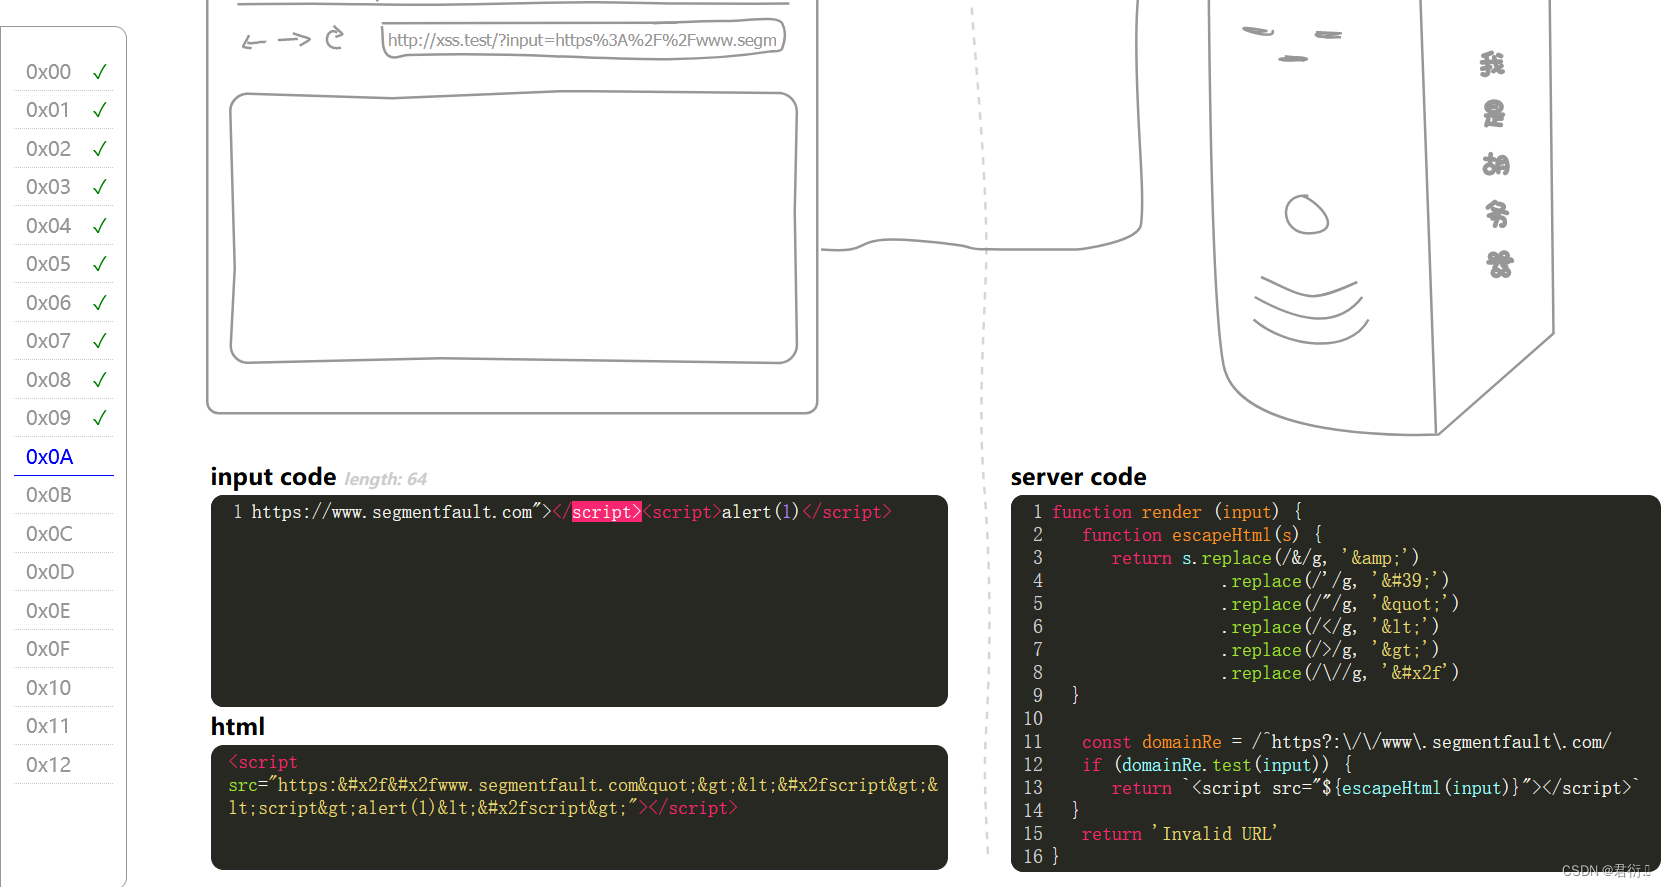Viewport: 1666px width, 887px height.
Task: Click the sketched browser URL bar
Action: pos(583,40)
